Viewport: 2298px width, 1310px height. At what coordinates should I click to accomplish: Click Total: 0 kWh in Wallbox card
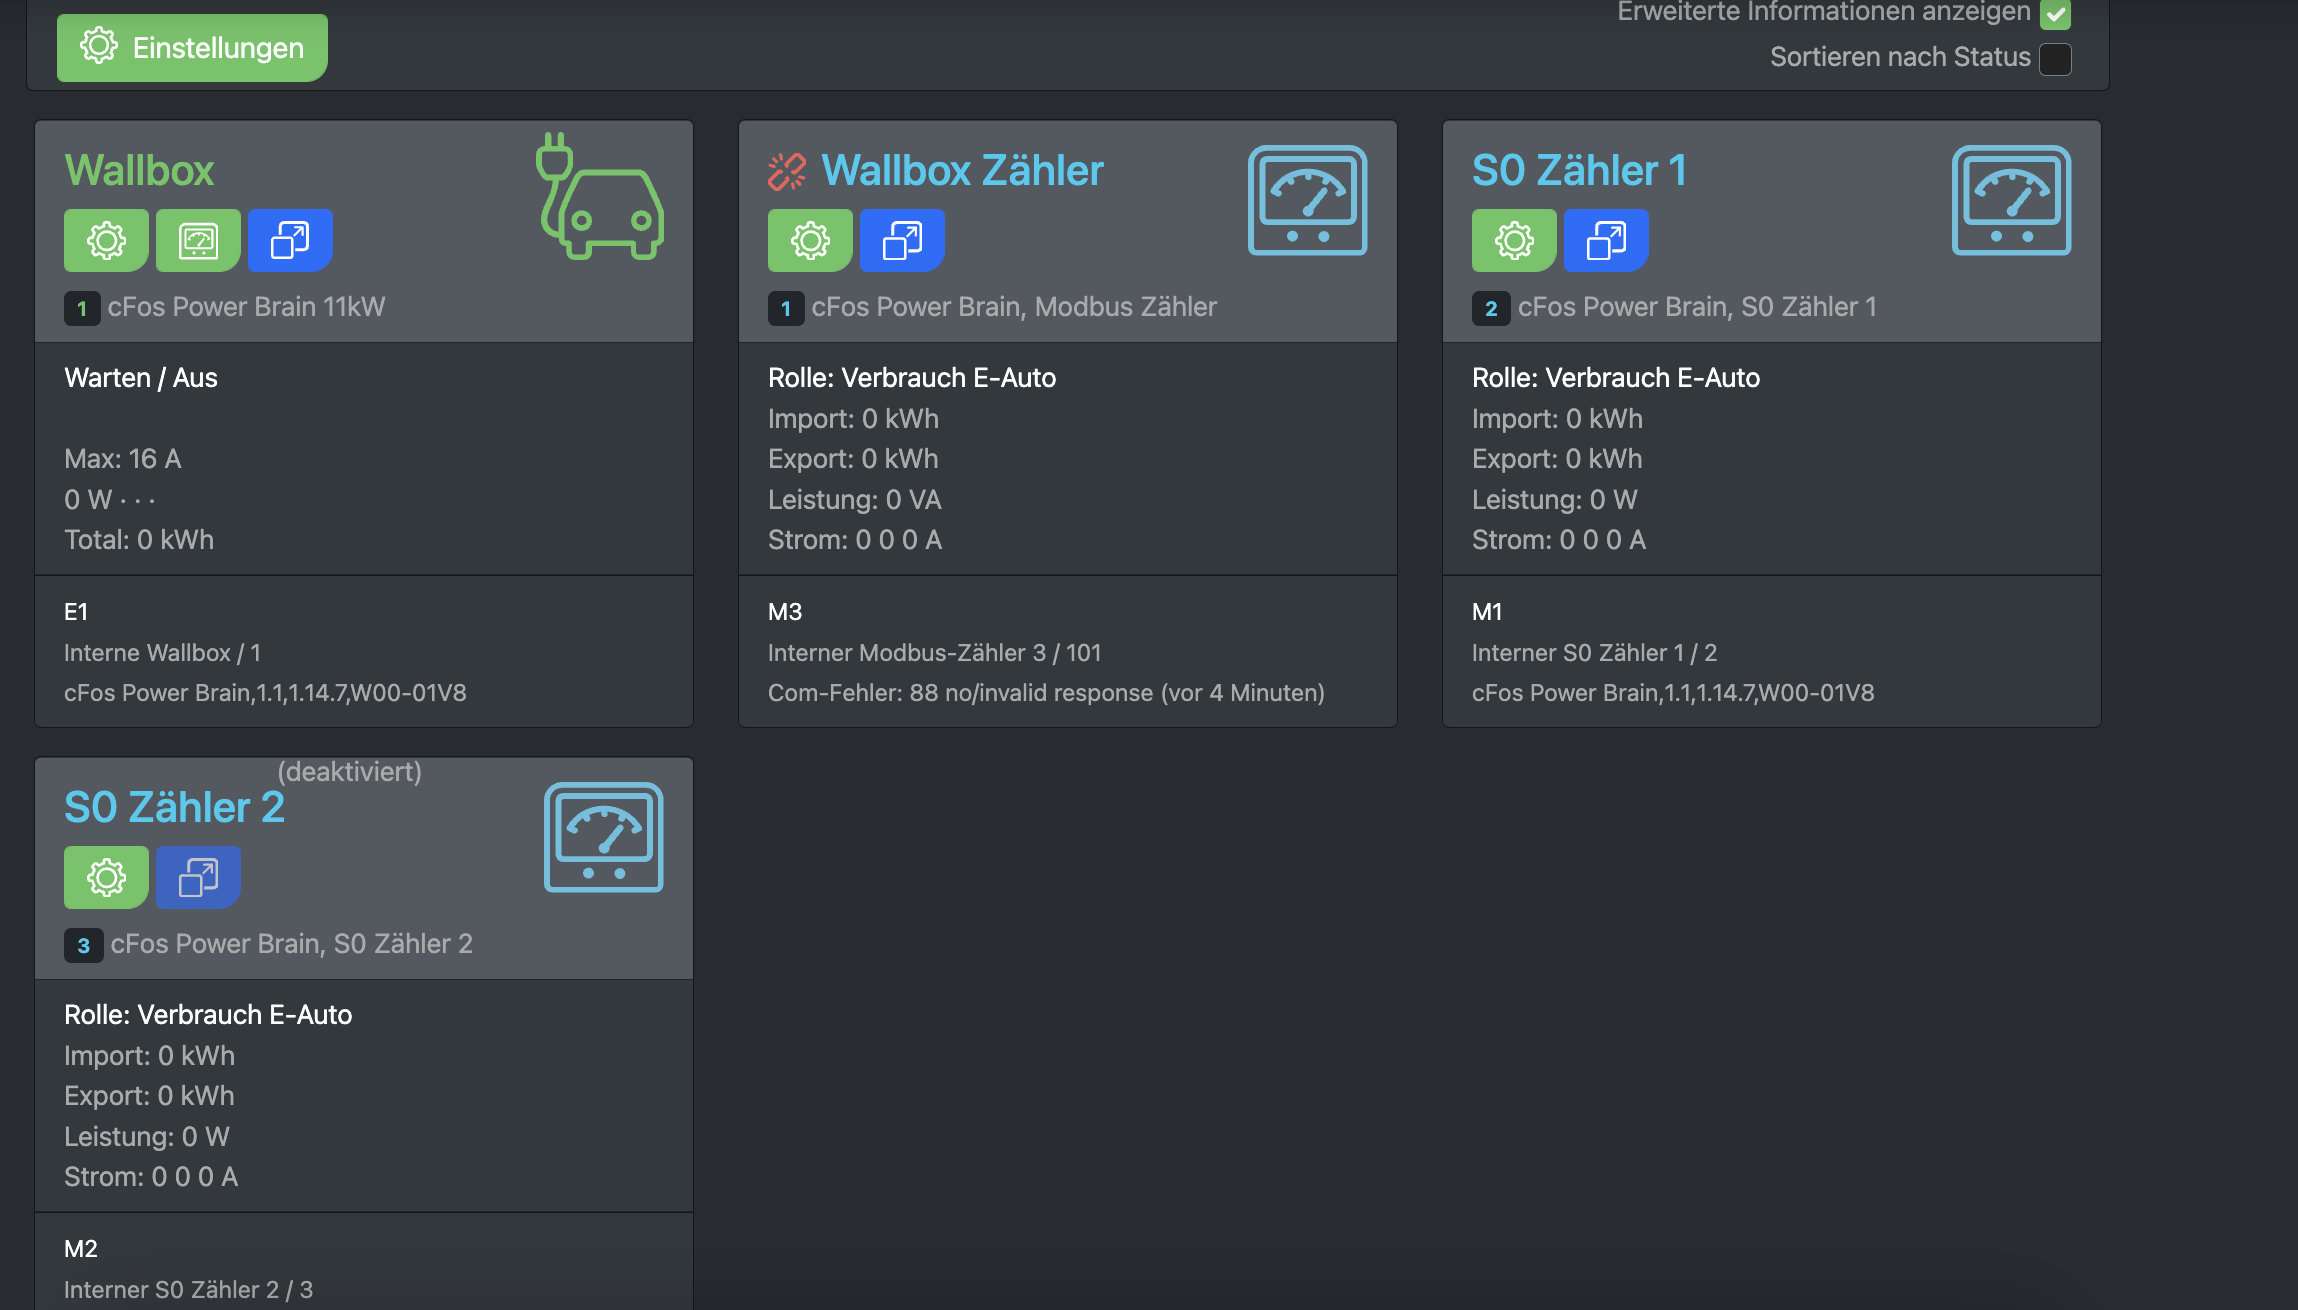139,540
